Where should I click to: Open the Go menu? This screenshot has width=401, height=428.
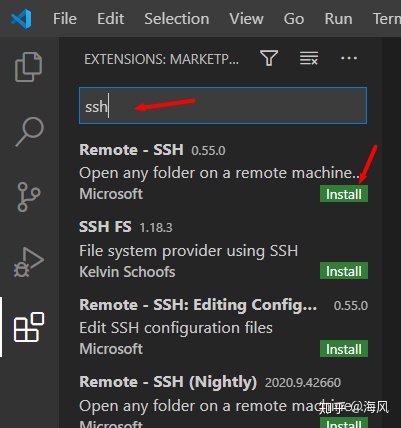click(294, 19)
